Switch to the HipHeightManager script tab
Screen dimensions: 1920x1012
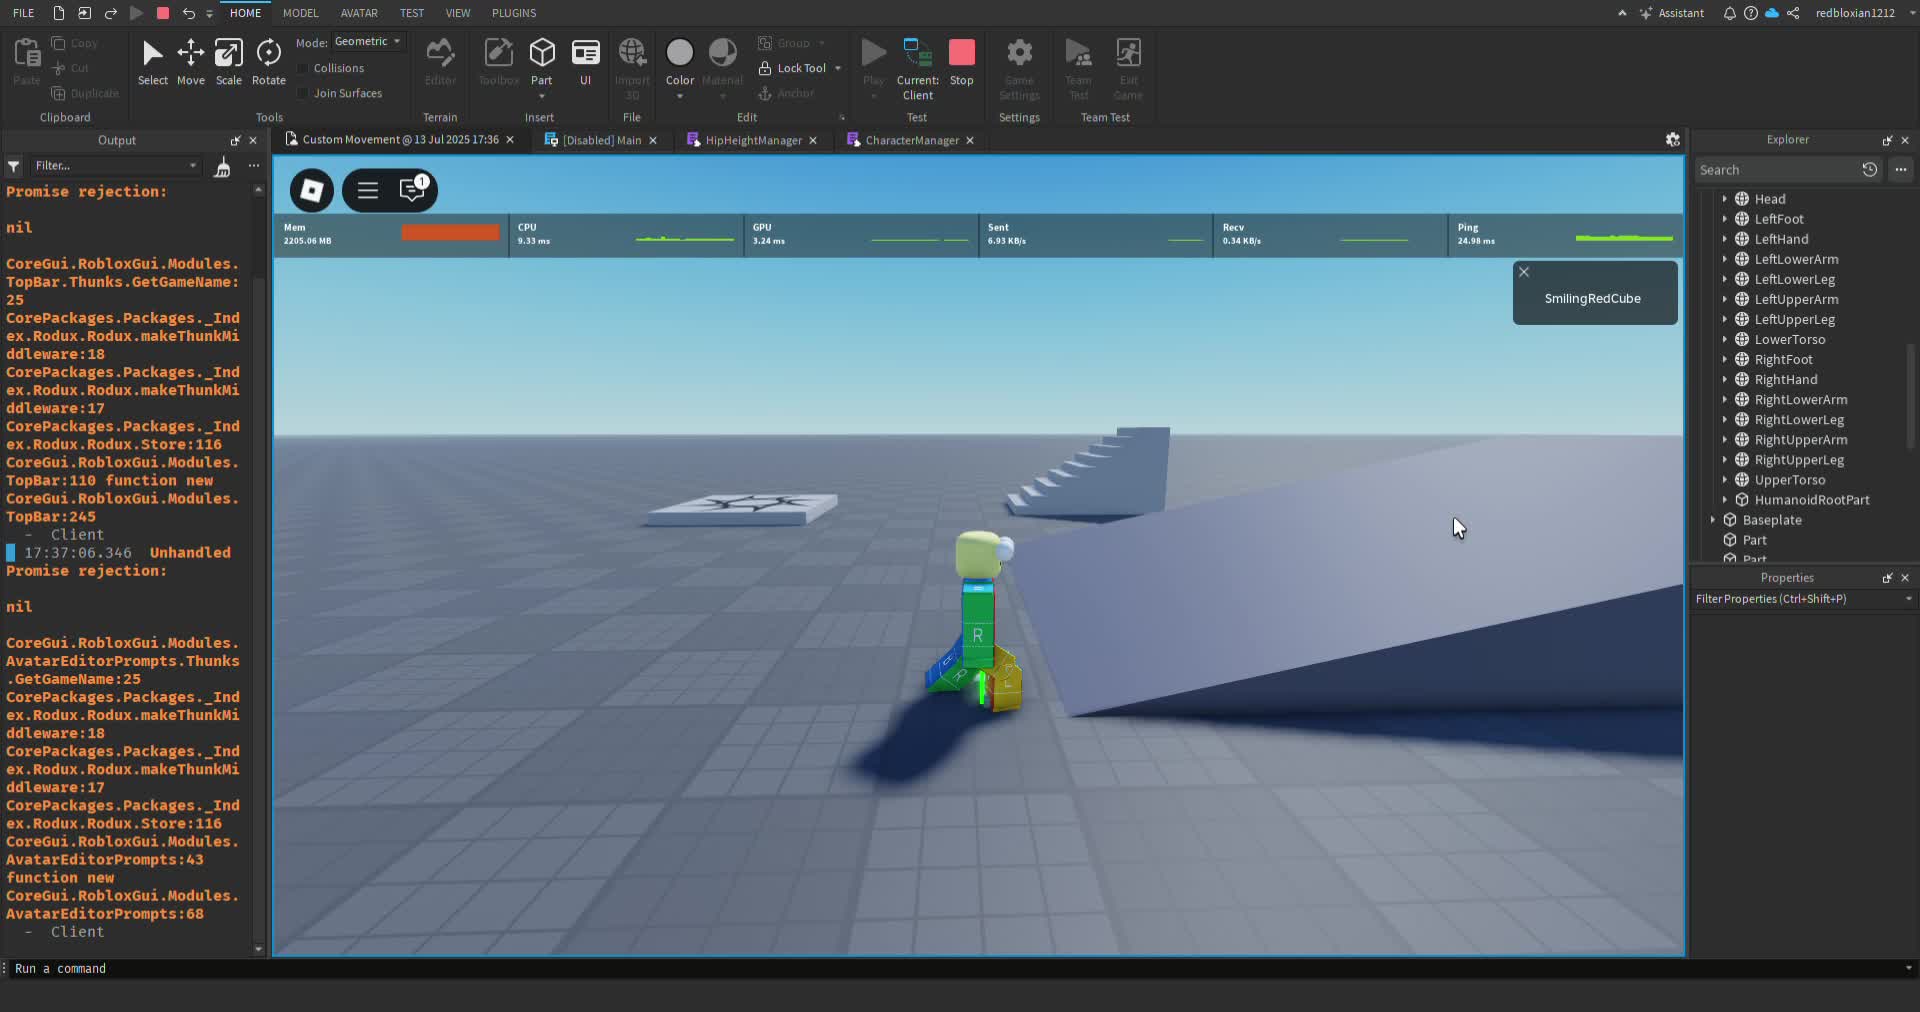752,140
